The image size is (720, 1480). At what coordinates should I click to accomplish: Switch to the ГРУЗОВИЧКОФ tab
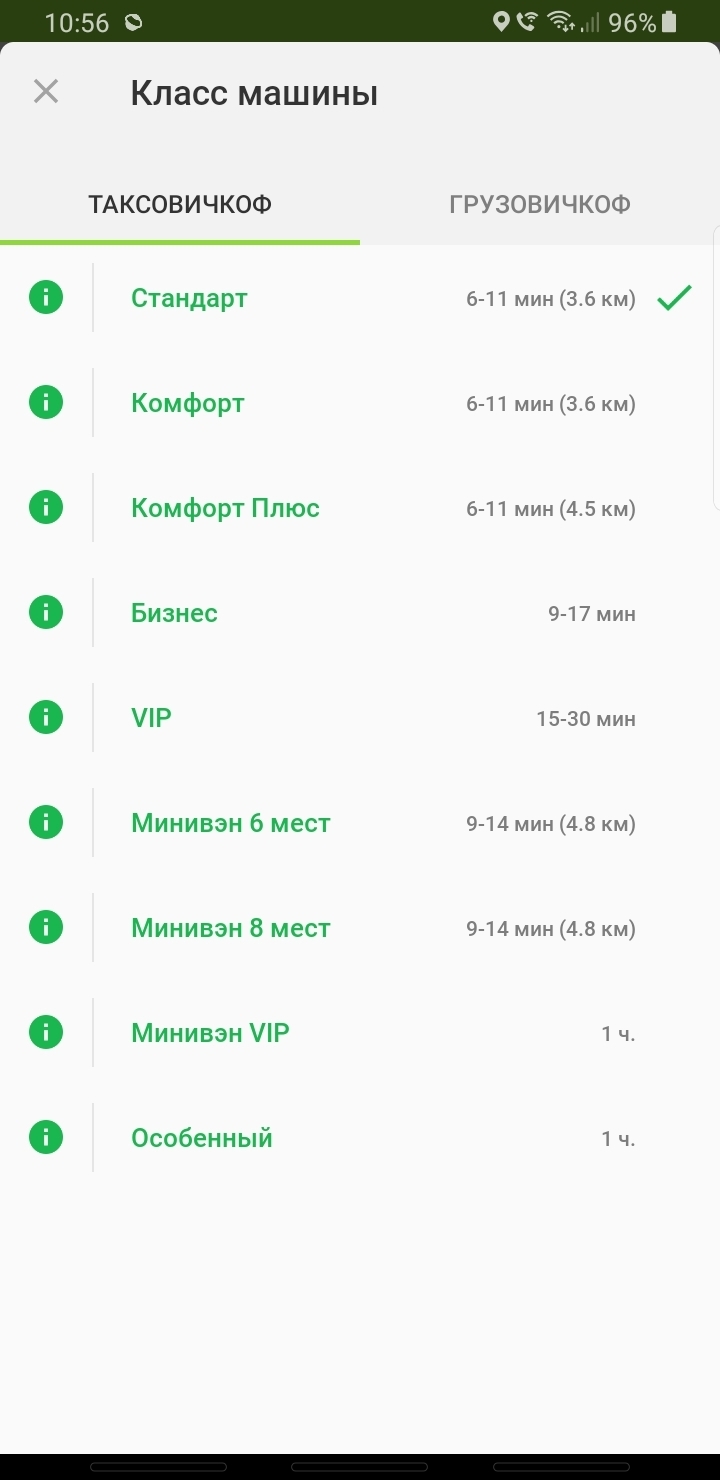[x=540, y=205]
